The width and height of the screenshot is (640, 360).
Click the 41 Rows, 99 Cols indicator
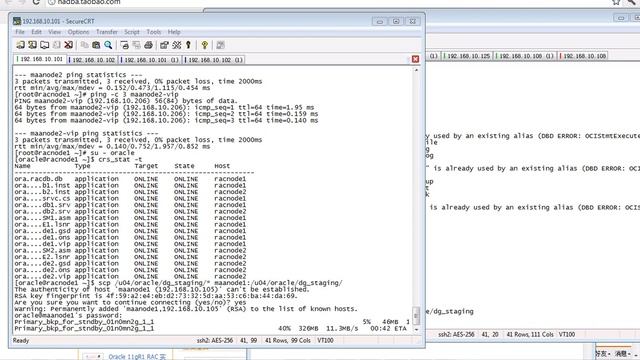click(x=288, y=340)
